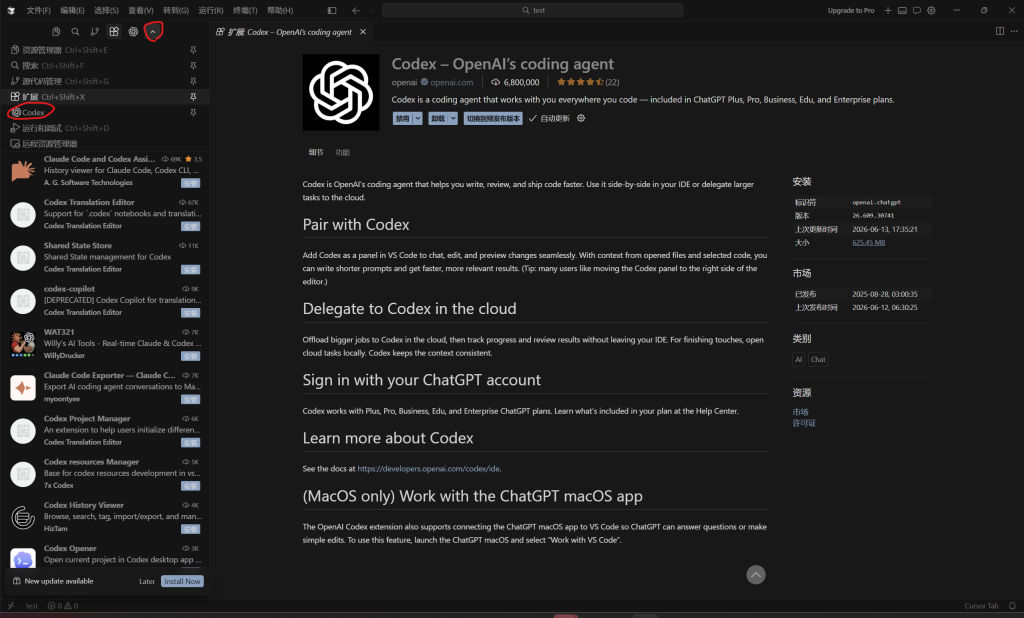Open the openai.com publisher link

tap(451, 82)
